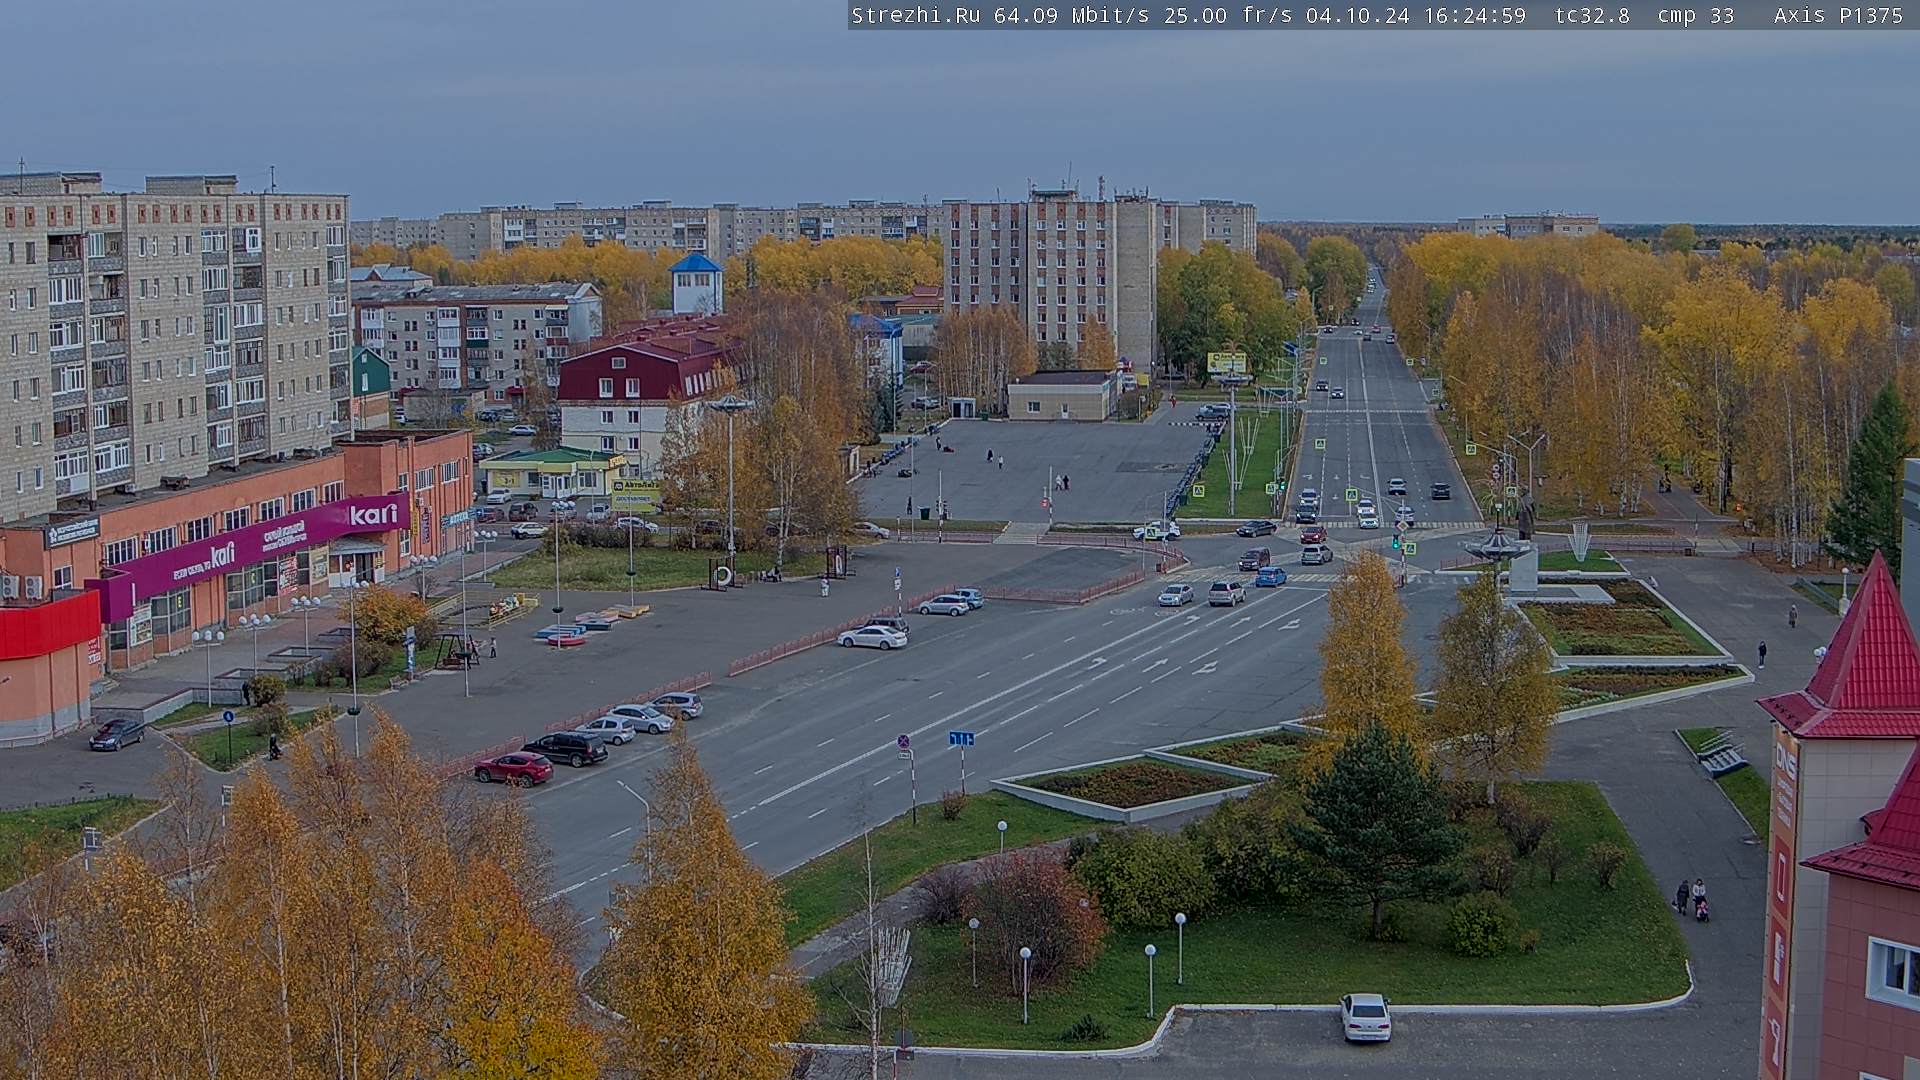Click the cmp 33 compression value

click(1696, 15)
